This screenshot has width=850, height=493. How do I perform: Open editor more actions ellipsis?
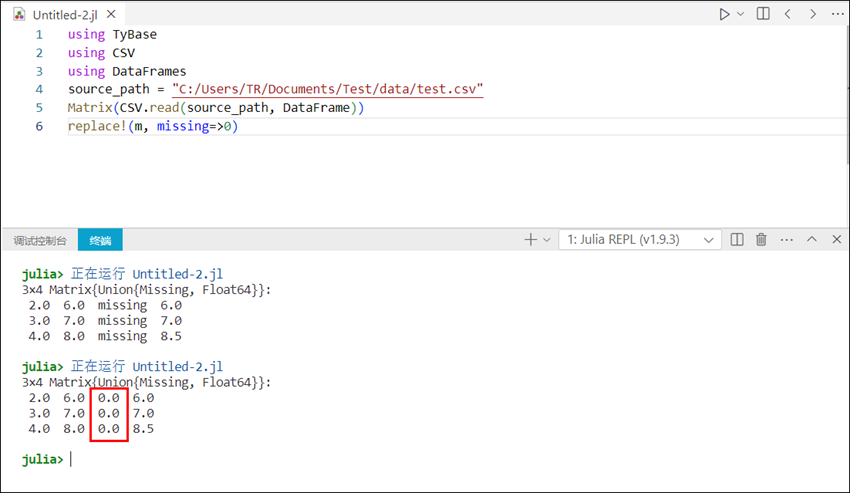click(x=838, y=14)
